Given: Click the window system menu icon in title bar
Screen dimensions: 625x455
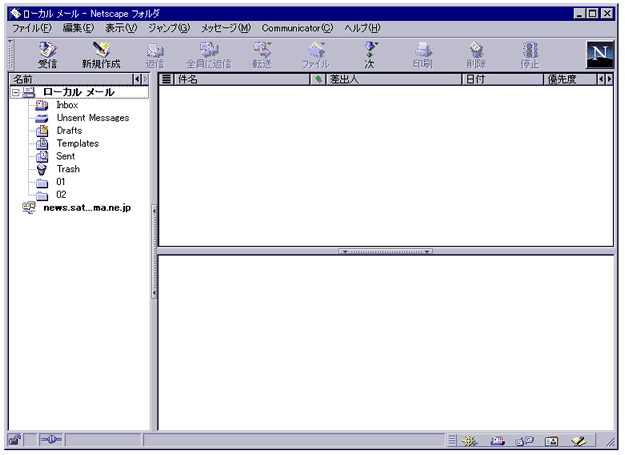Looking at the screenshot, I should 15,14.
